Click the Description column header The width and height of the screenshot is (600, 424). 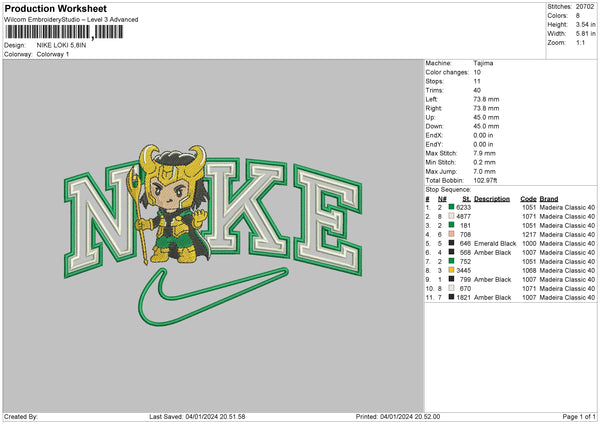pos(492,199)
